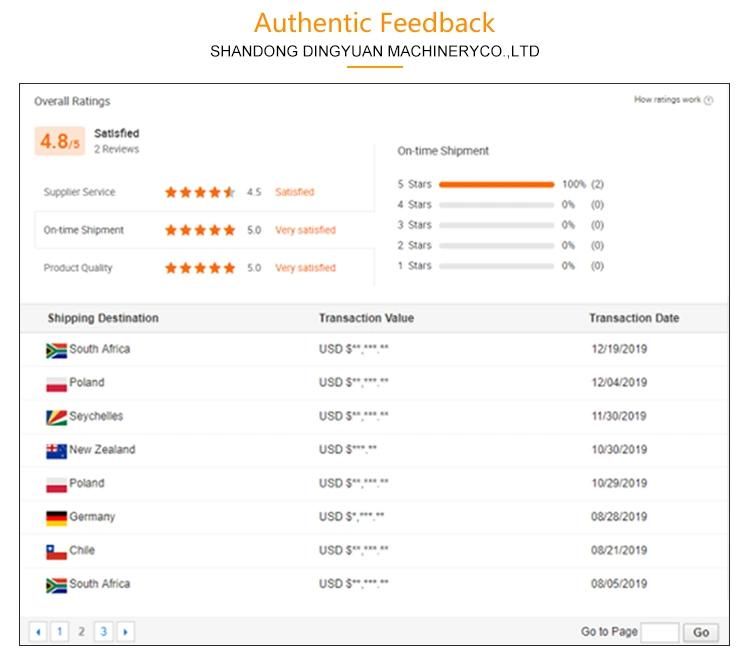Click the Go button
The height and width of the screenshot is (669, 750).
click(701, 633)
